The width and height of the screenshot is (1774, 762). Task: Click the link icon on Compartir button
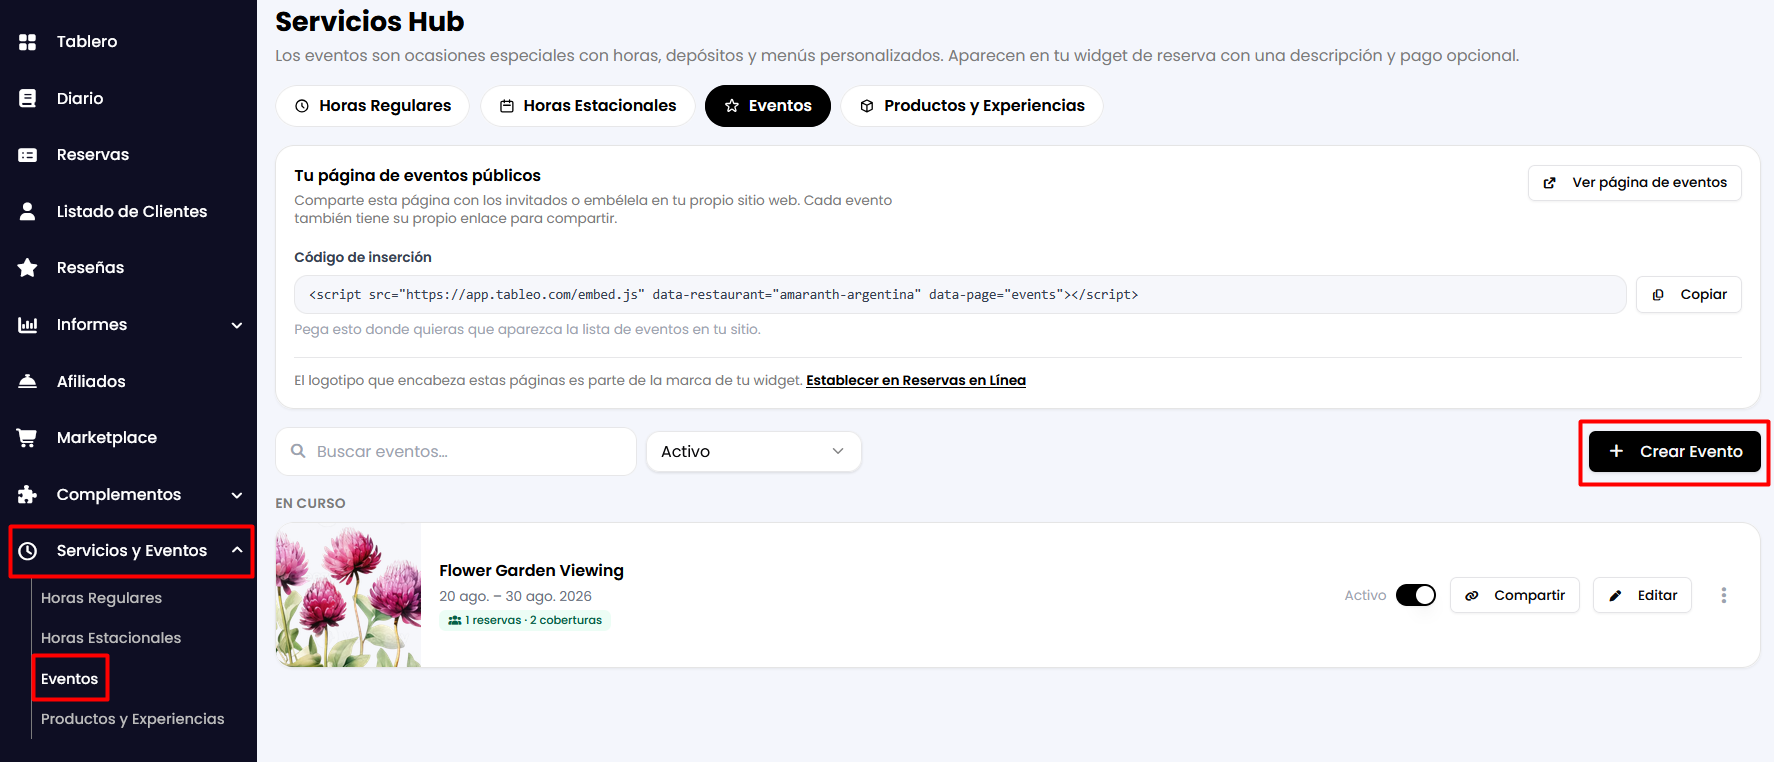1472,596
